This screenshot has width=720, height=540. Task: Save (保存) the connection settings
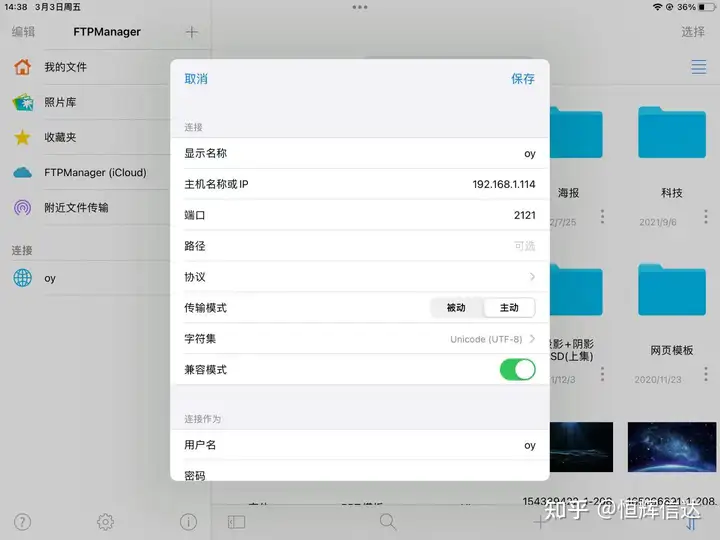(x=523, y=79)
